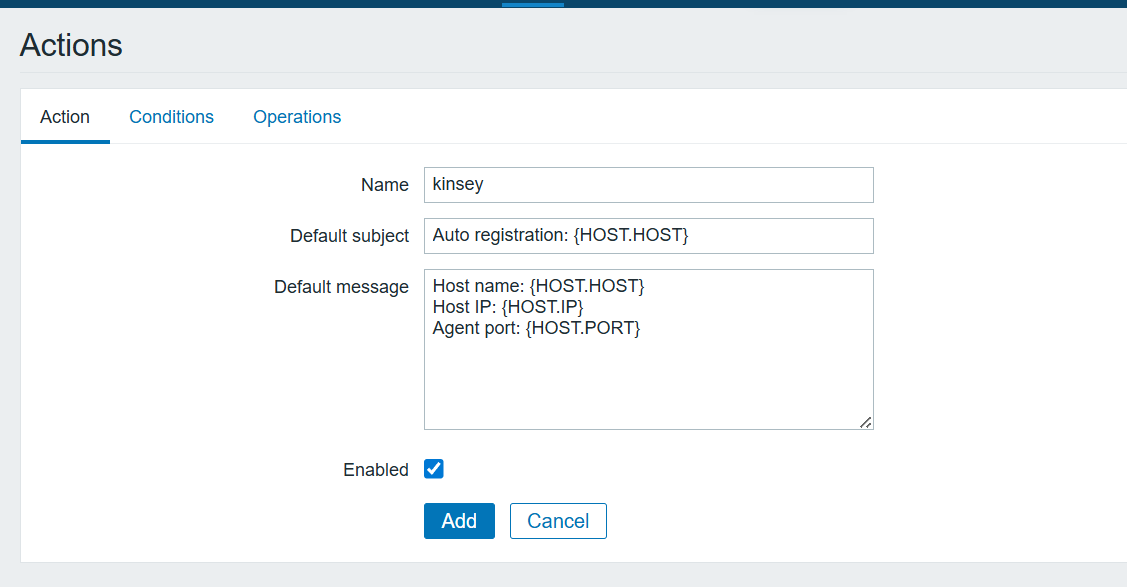This screenshot has height=587, width=1127.
Task: Click the 'Actions' page heading
Action: (71, 45)
